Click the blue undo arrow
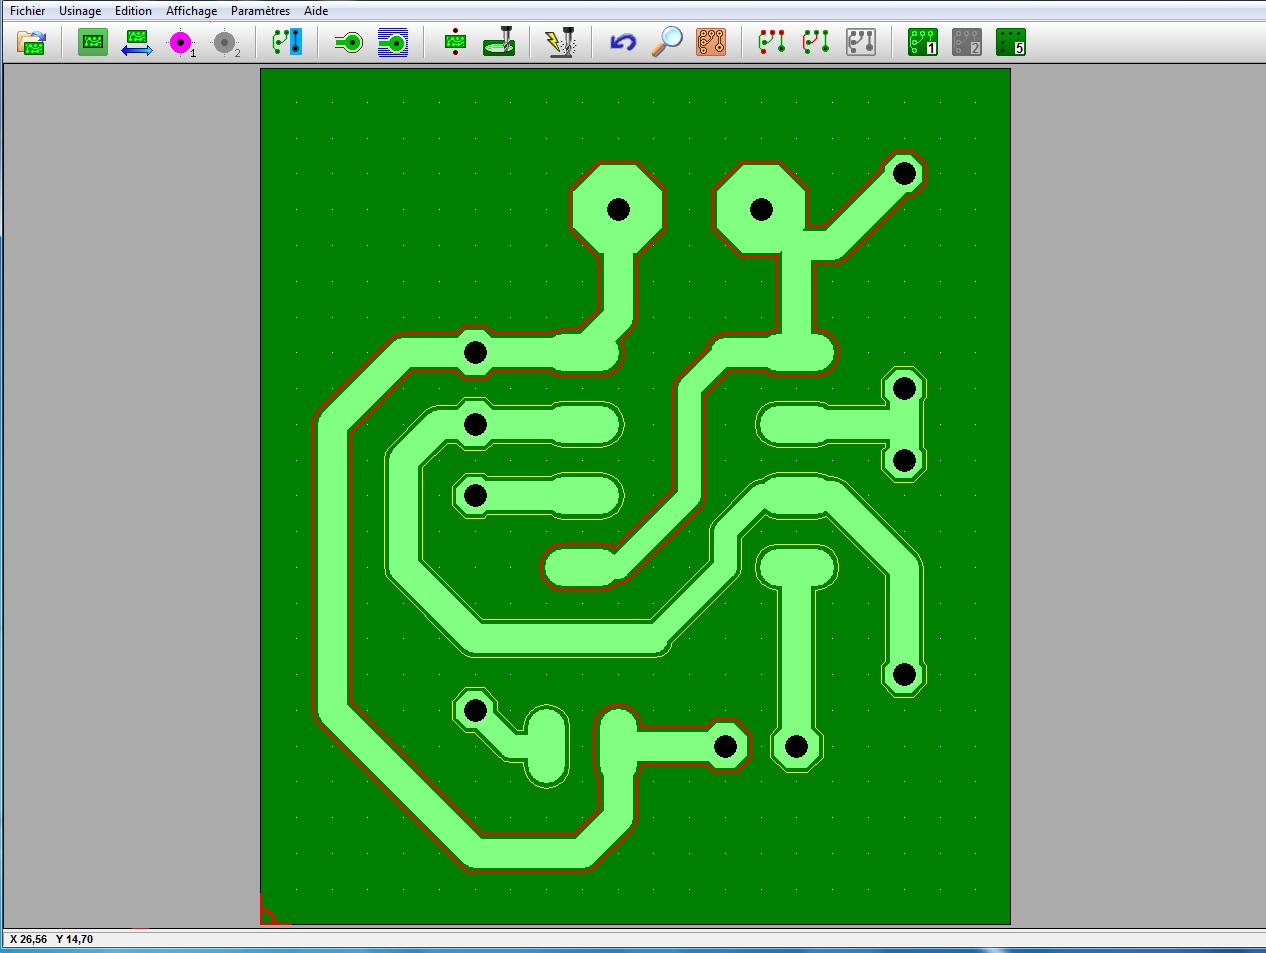1266x953 pixels. (623, 43)
